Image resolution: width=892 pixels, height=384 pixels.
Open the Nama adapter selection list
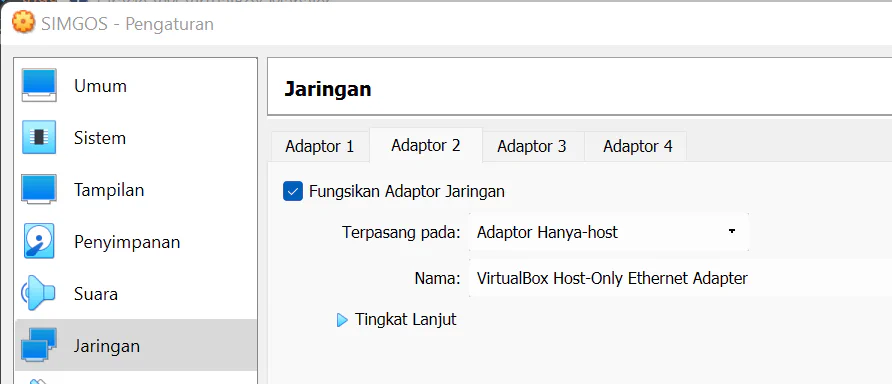coord(680,278)
